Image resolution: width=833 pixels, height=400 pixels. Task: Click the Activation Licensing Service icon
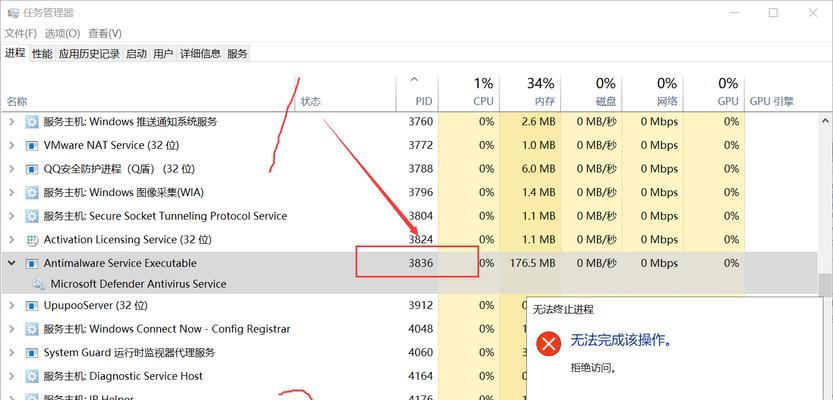[x=32, y=240]
